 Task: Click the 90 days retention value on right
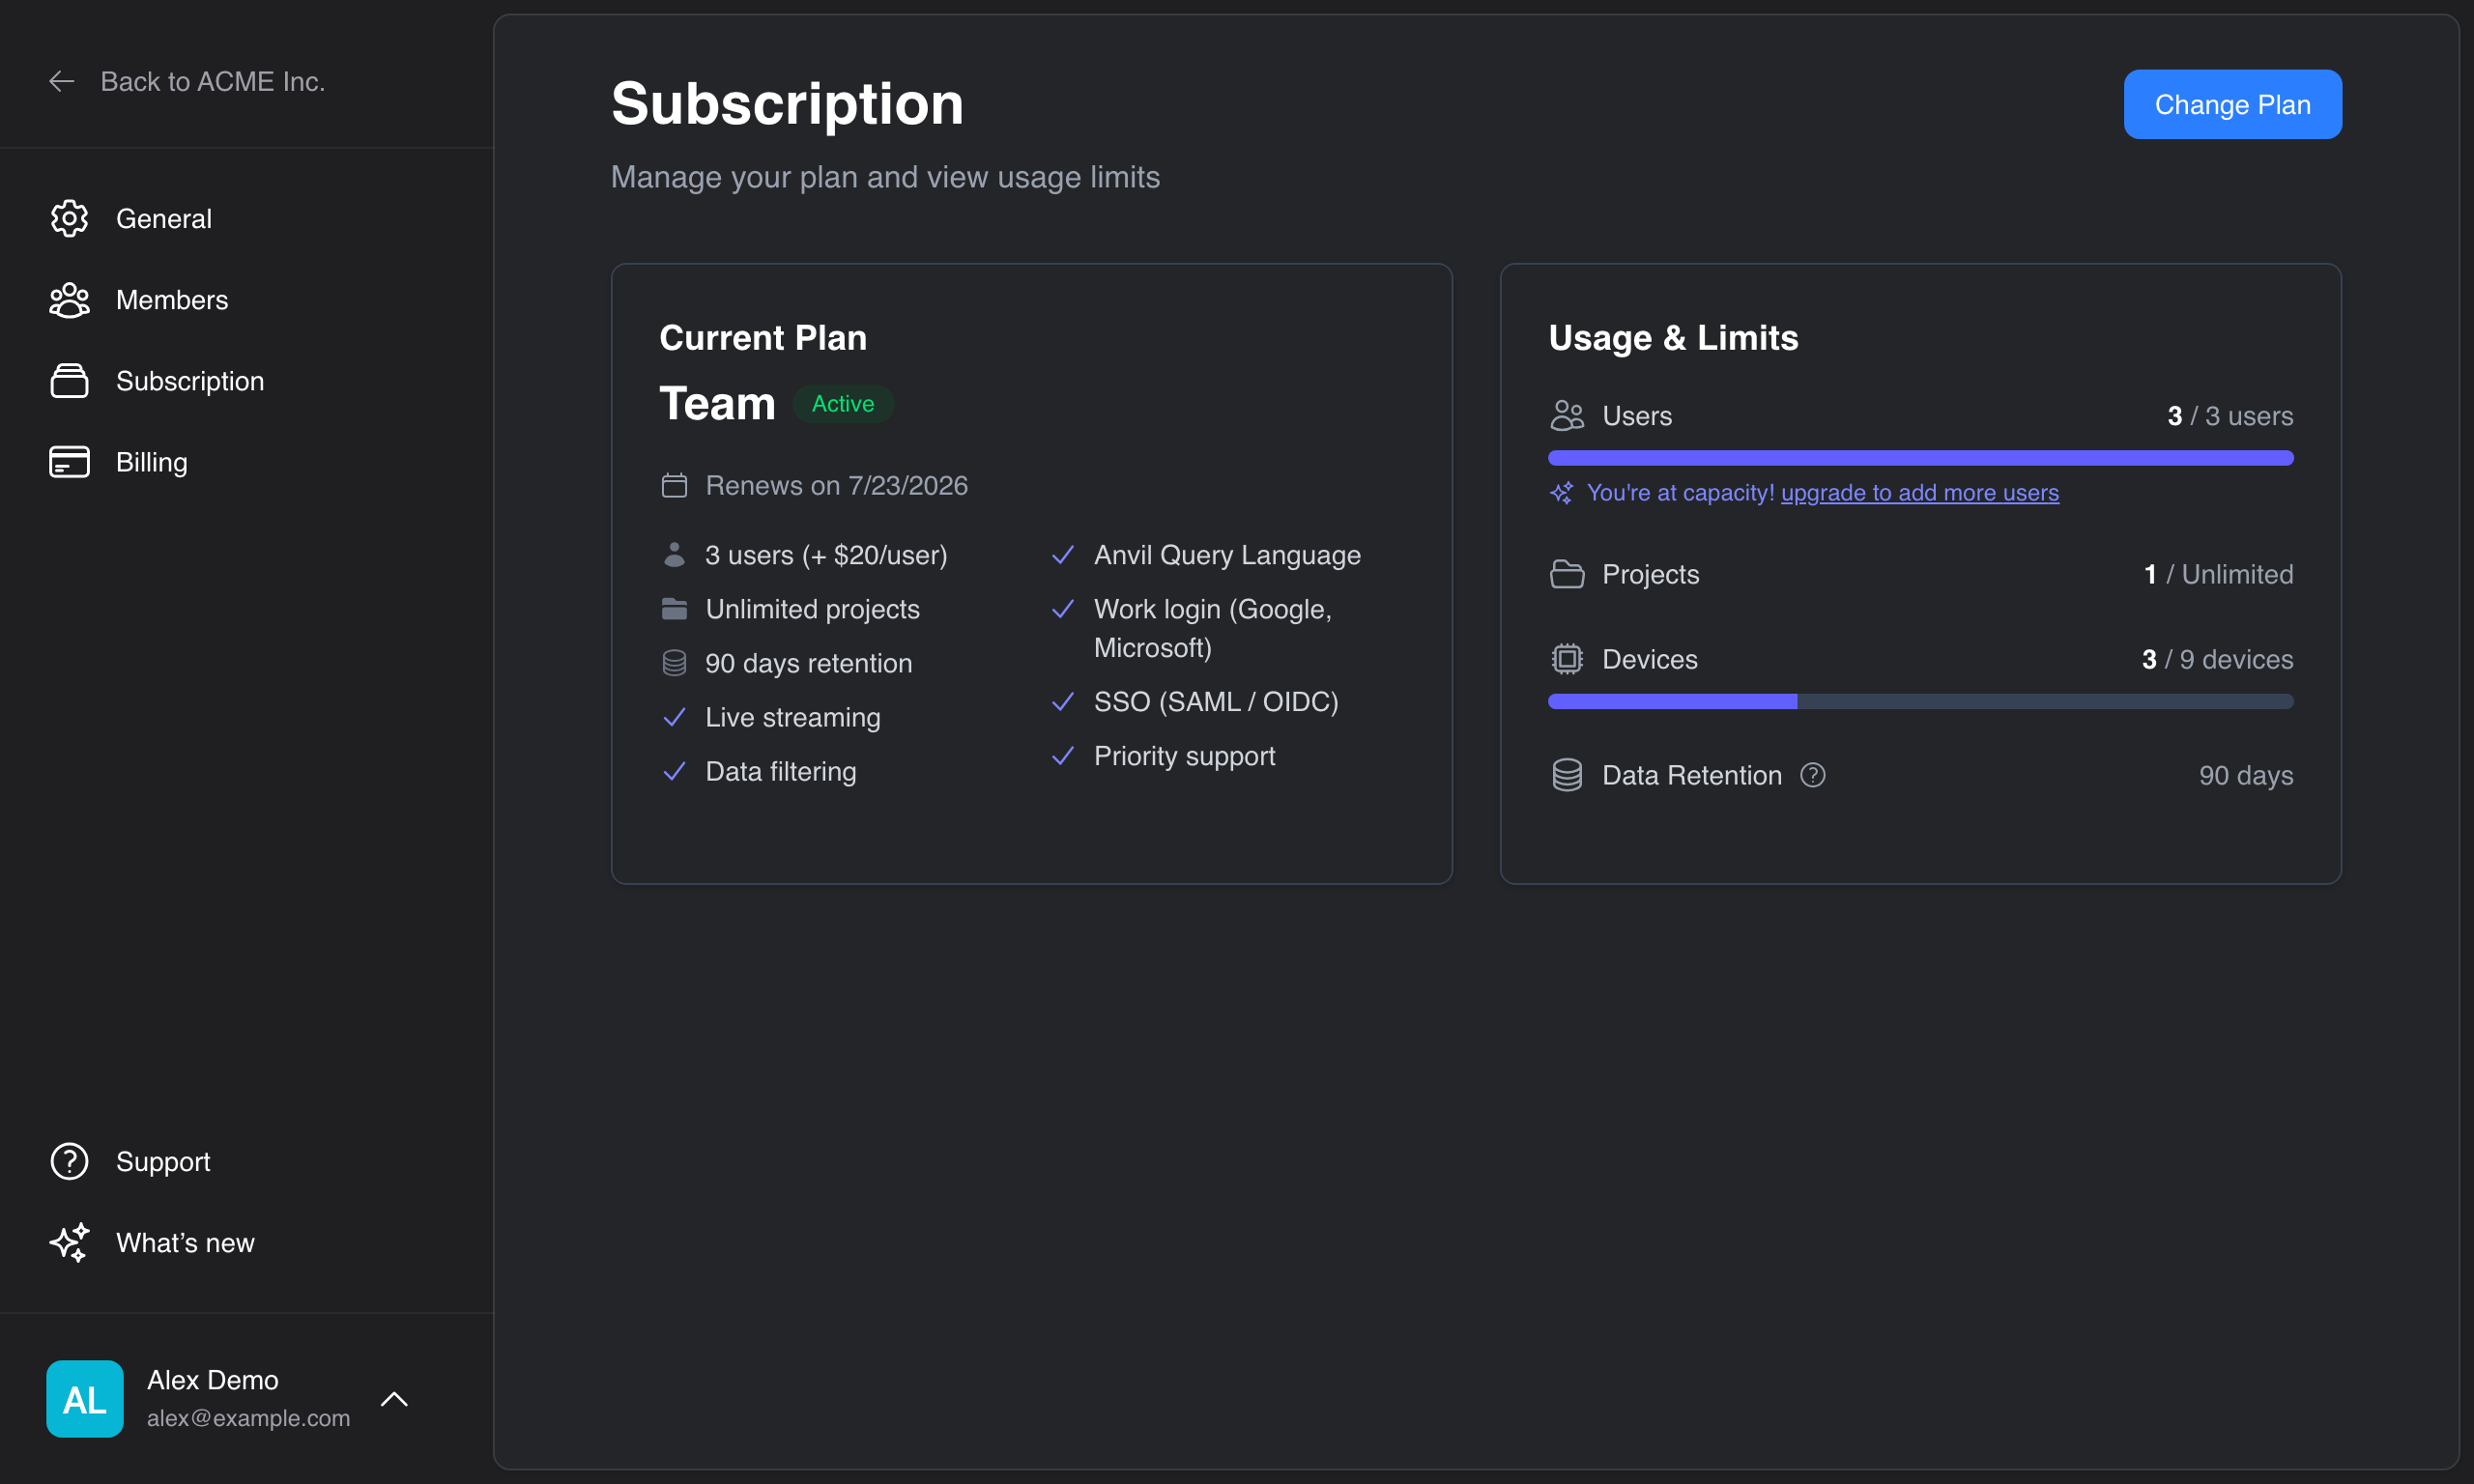pos(2246,775)
